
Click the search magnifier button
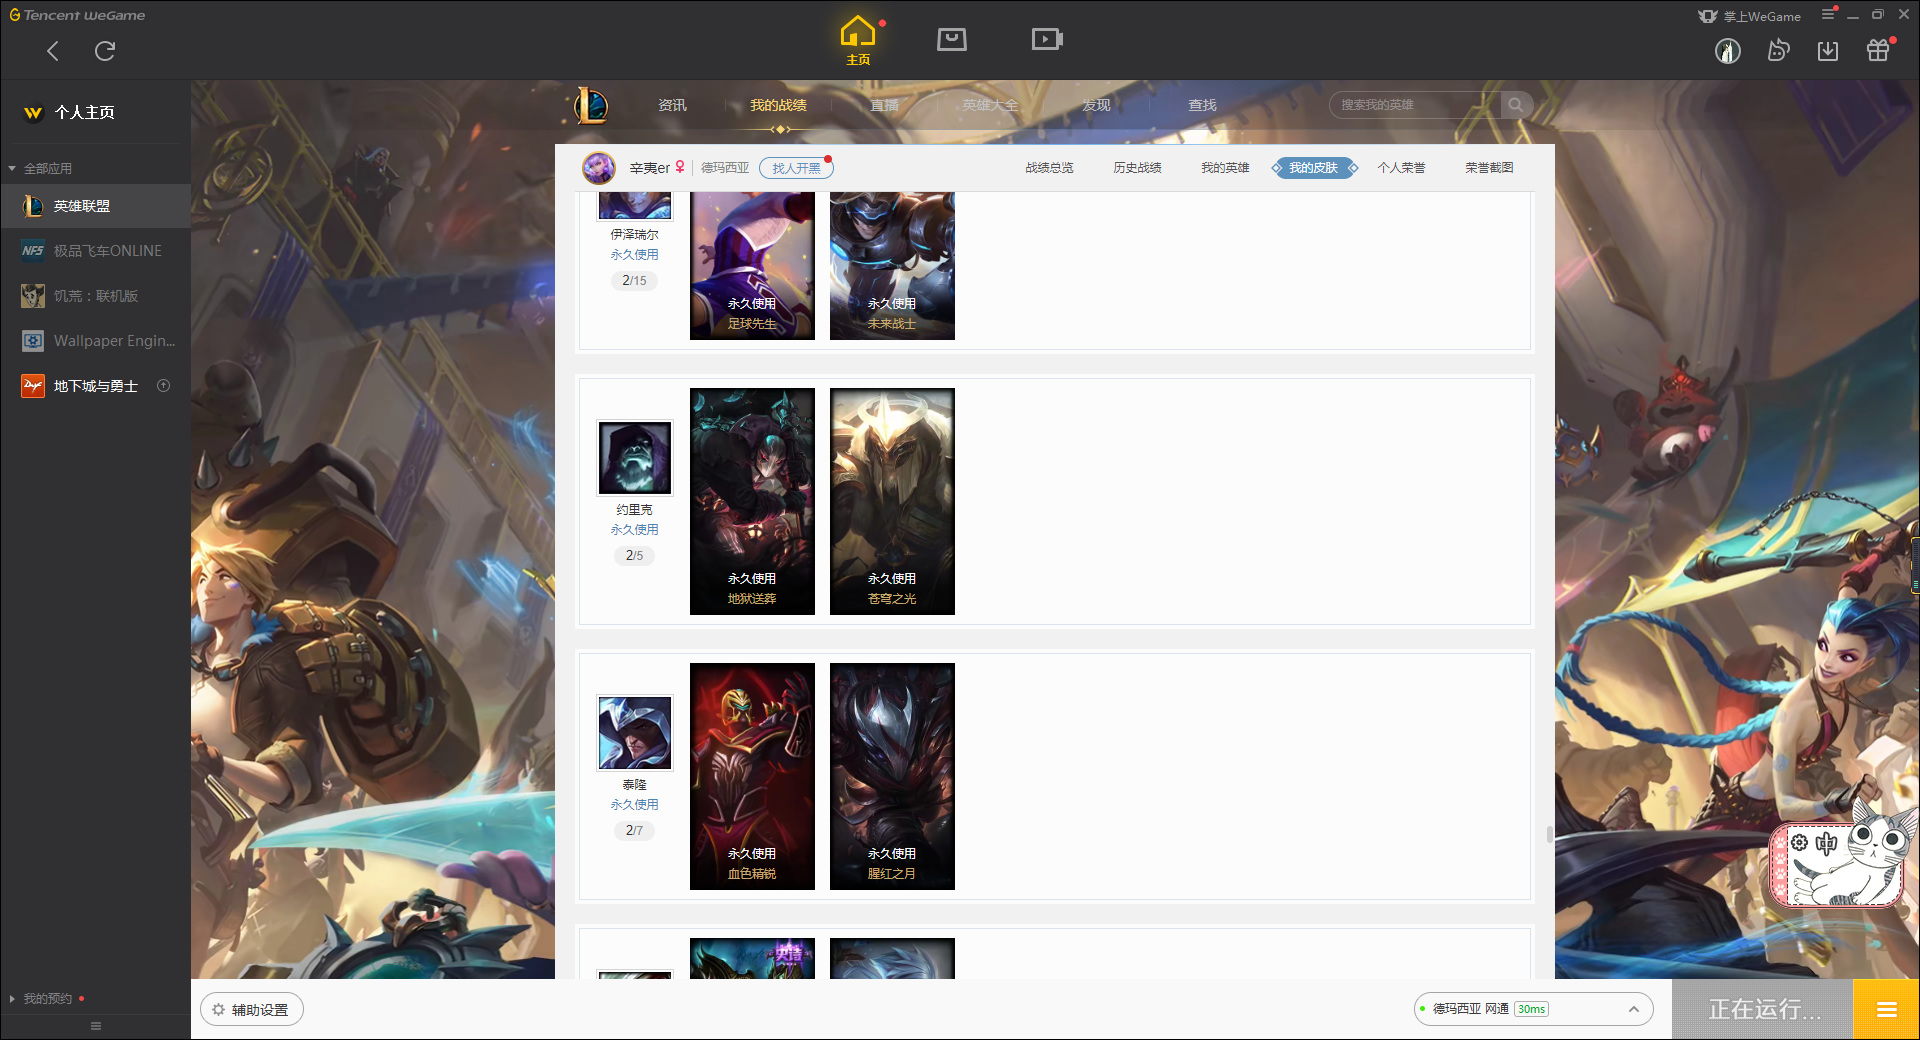[1516, 105]
